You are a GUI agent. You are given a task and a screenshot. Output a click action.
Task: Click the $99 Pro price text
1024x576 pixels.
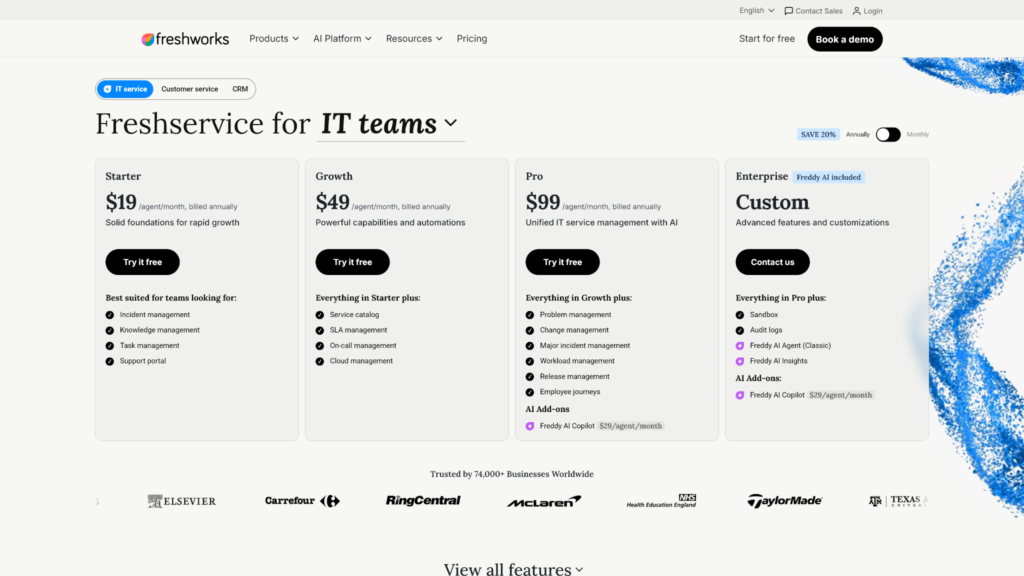(x=543, y=202)
